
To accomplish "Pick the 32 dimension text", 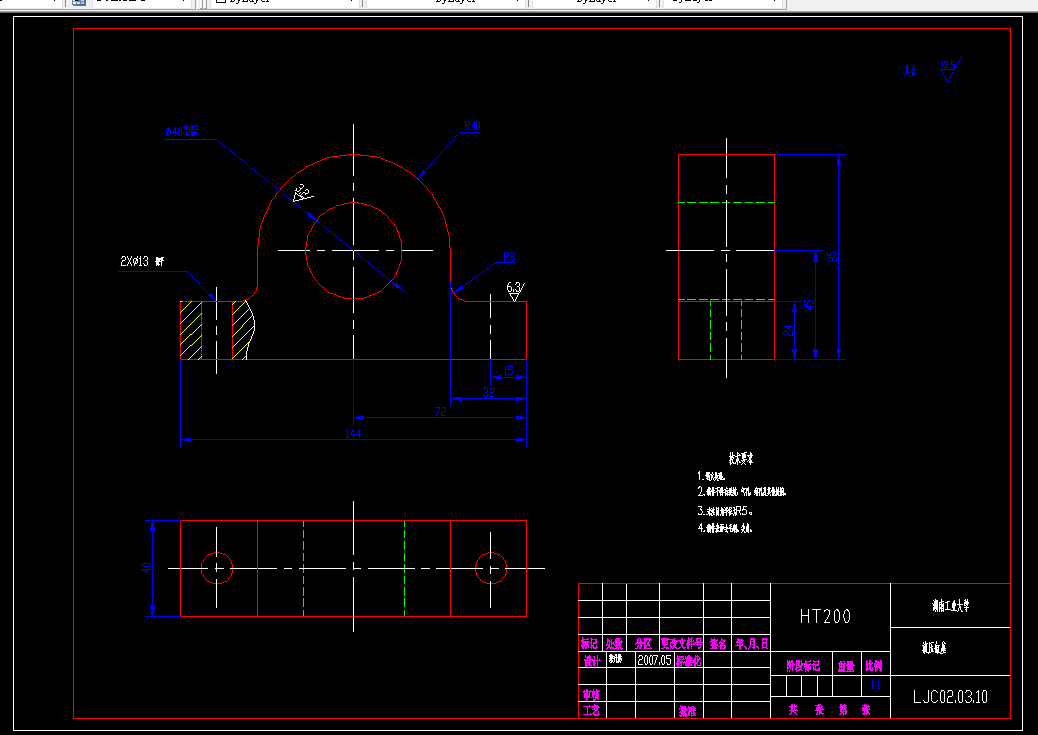I will point(489,391).
